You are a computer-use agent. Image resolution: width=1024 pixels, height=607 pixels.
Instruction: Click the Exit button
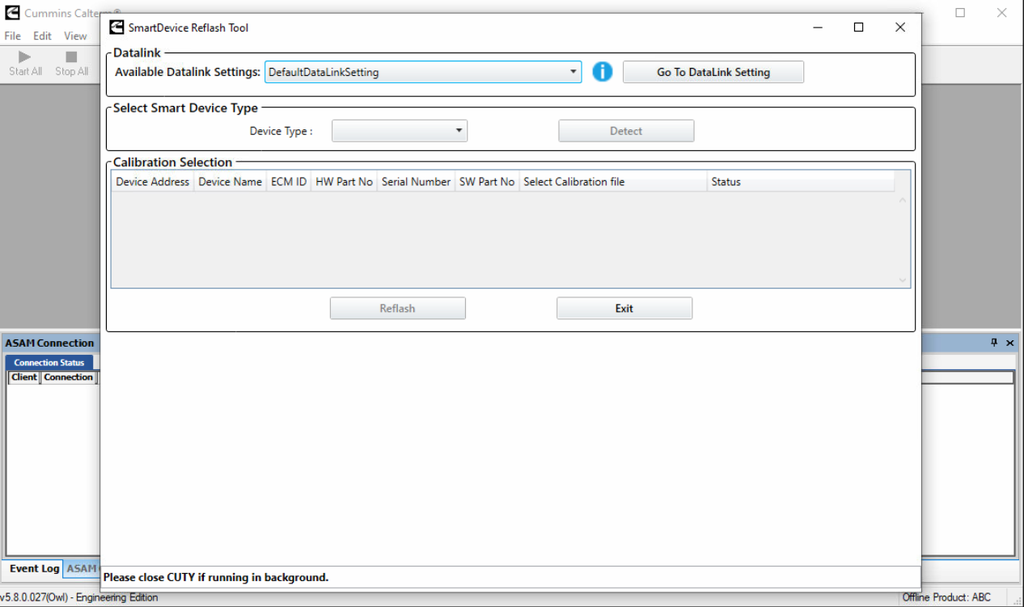[x=624, y=309]
